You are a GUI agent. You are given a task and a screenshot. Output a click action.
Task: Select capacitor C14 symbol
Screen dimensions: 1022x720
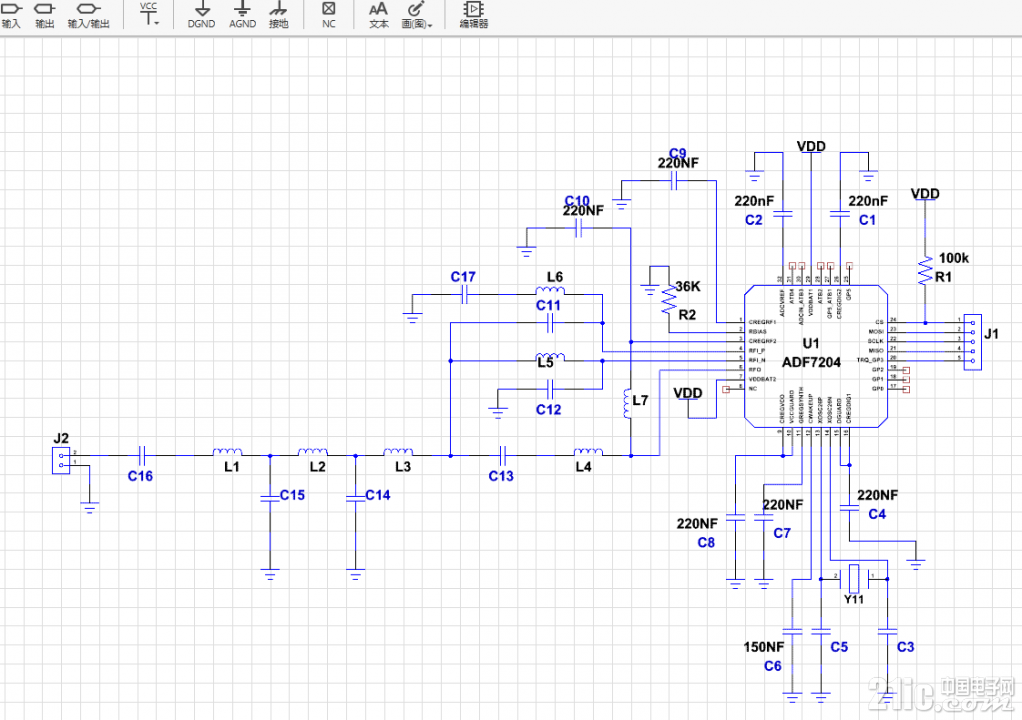(x=355, y=498)
